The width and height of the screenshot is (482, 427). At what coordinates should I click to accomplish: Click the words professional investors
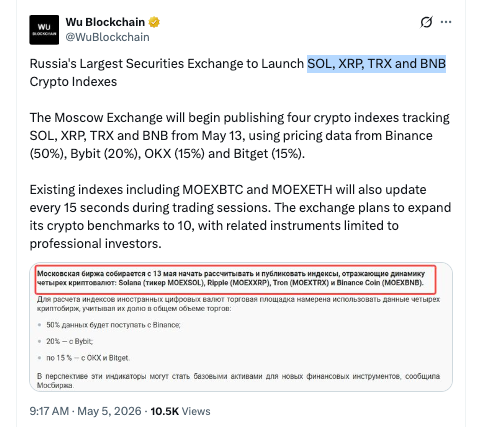click(95, 244)
